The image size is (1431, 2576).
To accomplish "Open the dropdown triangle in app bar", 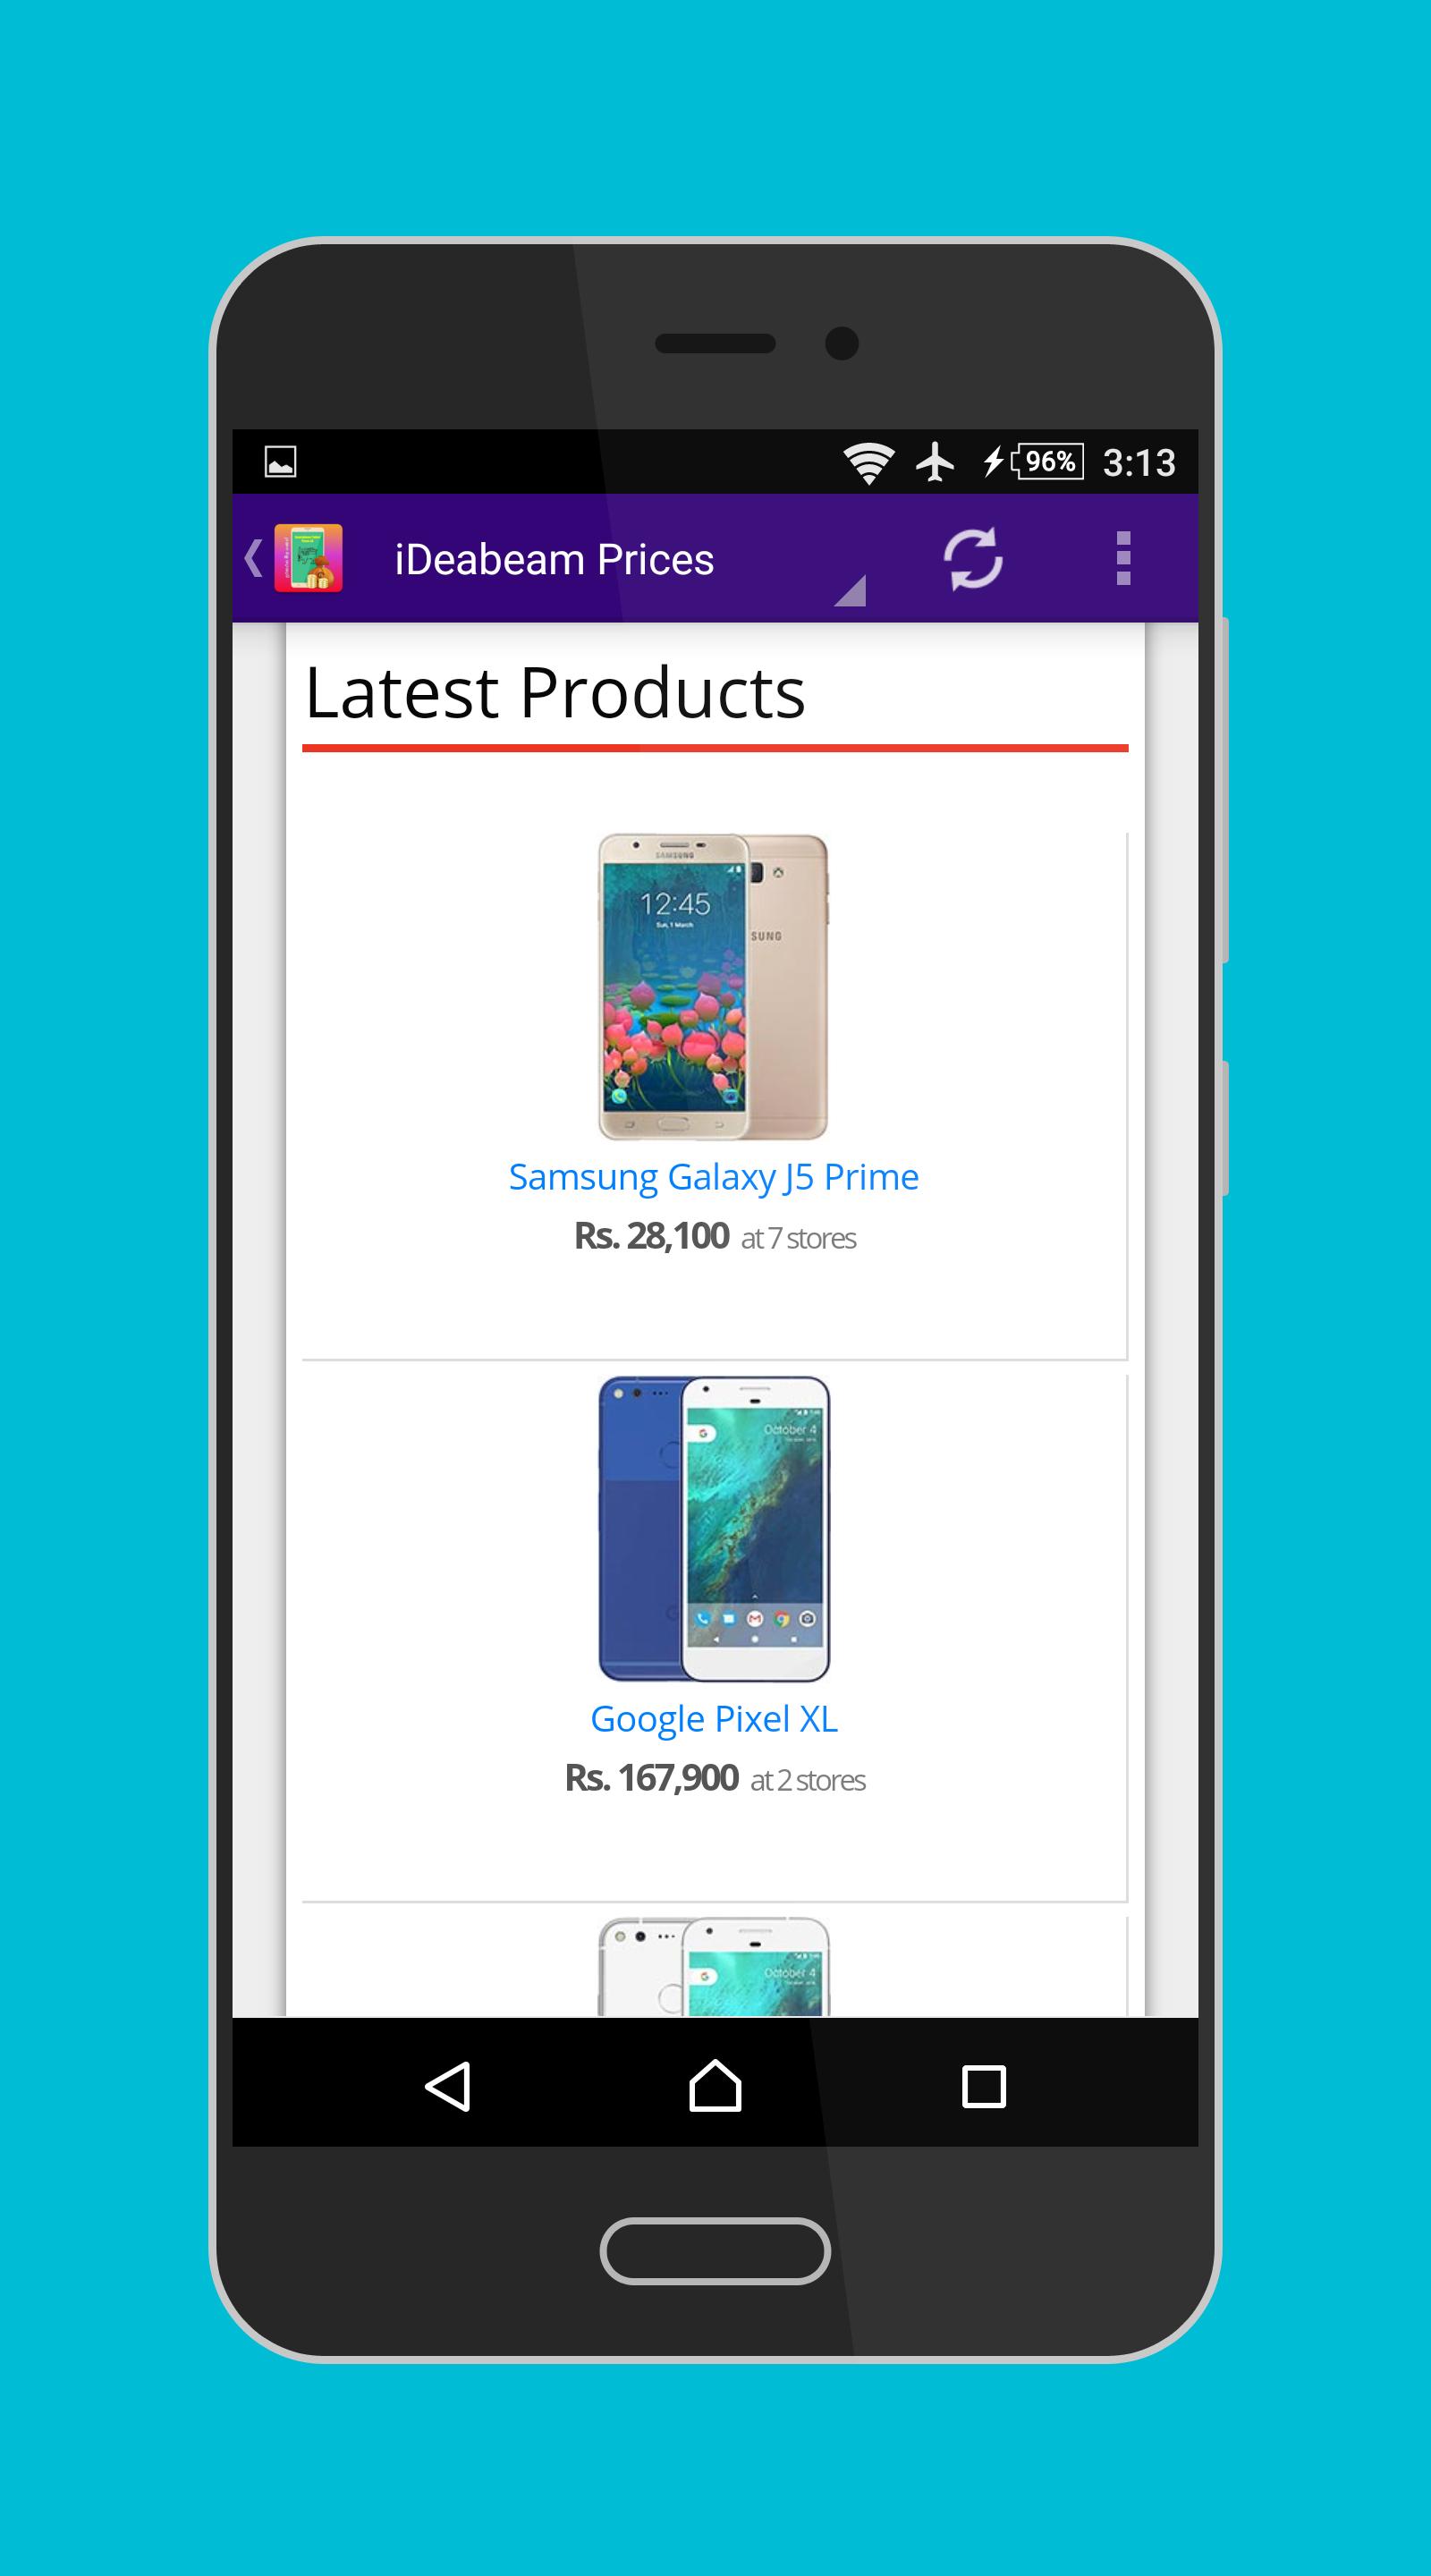I will click(850, 590).
